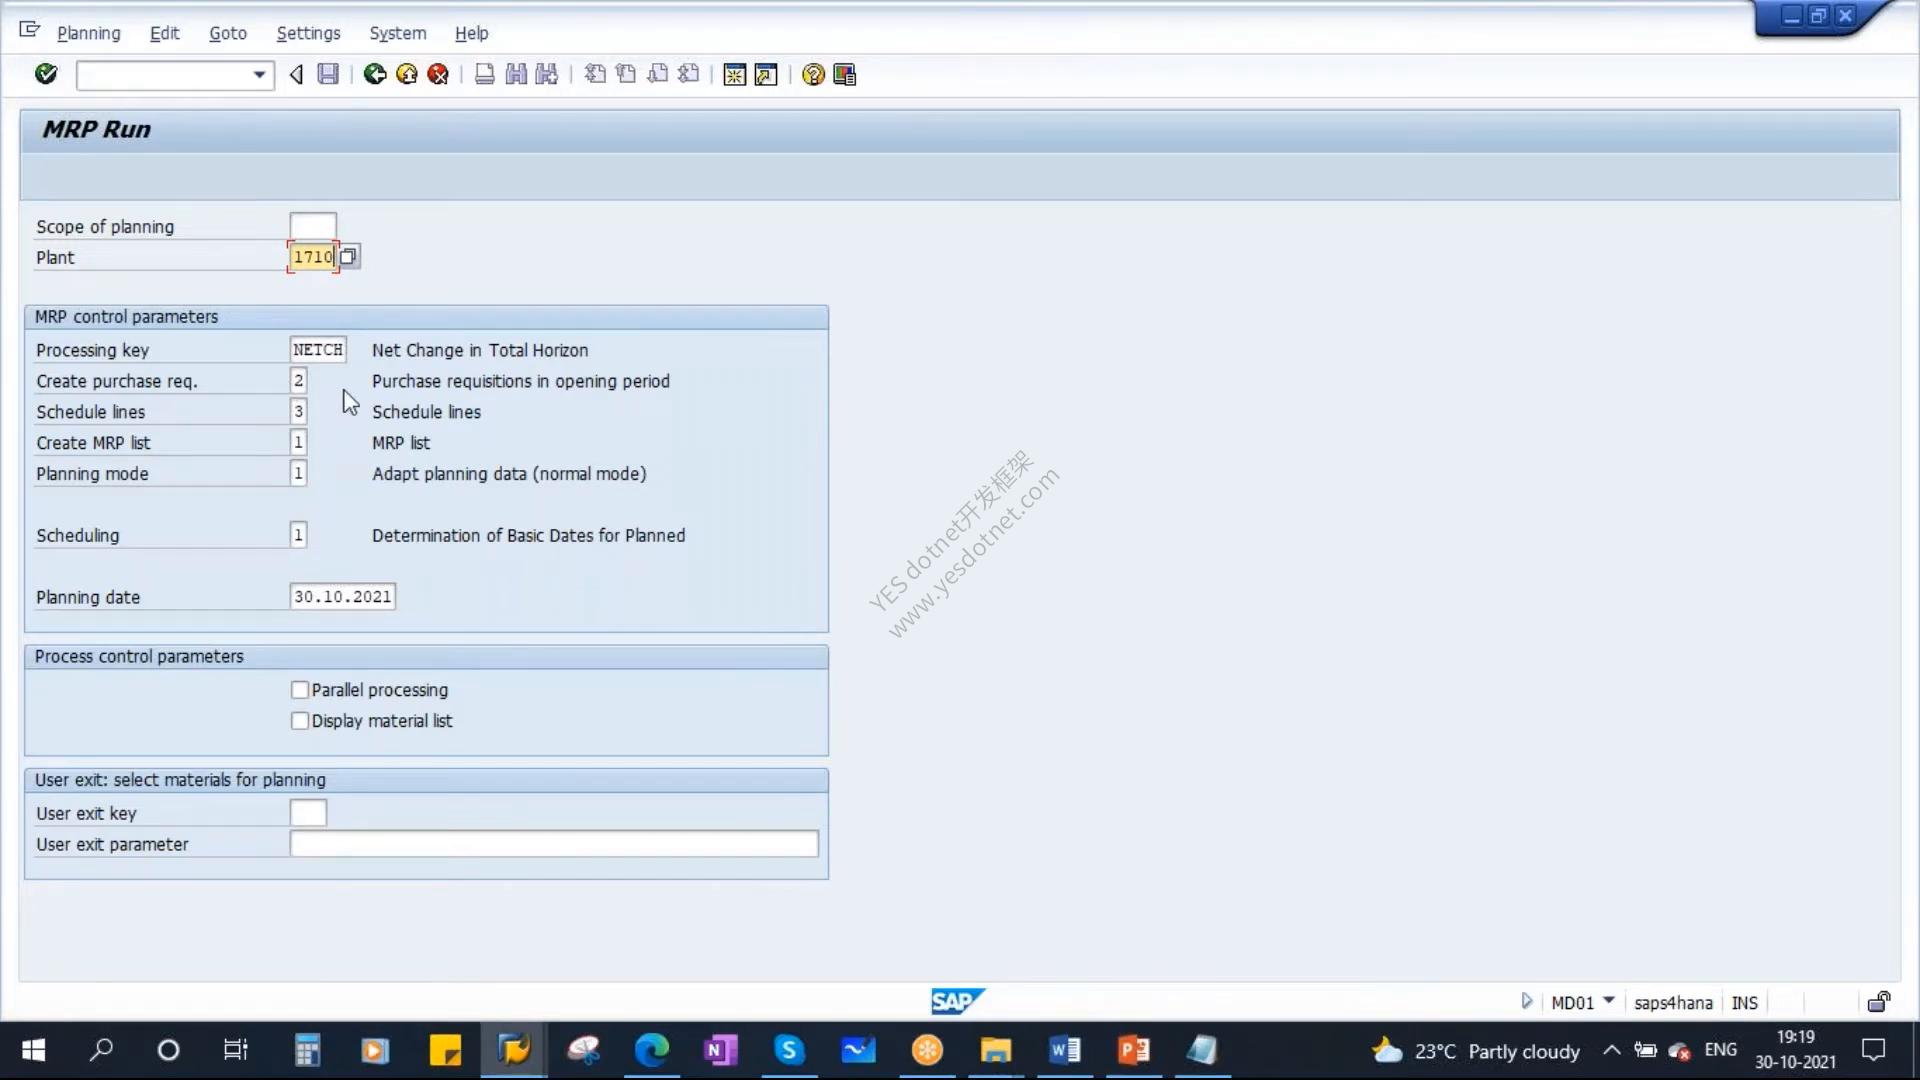Viewport: 1920px width, 1080px height.
Task: Show hidden system tray icons
Action: [x=1611, y=1050]
